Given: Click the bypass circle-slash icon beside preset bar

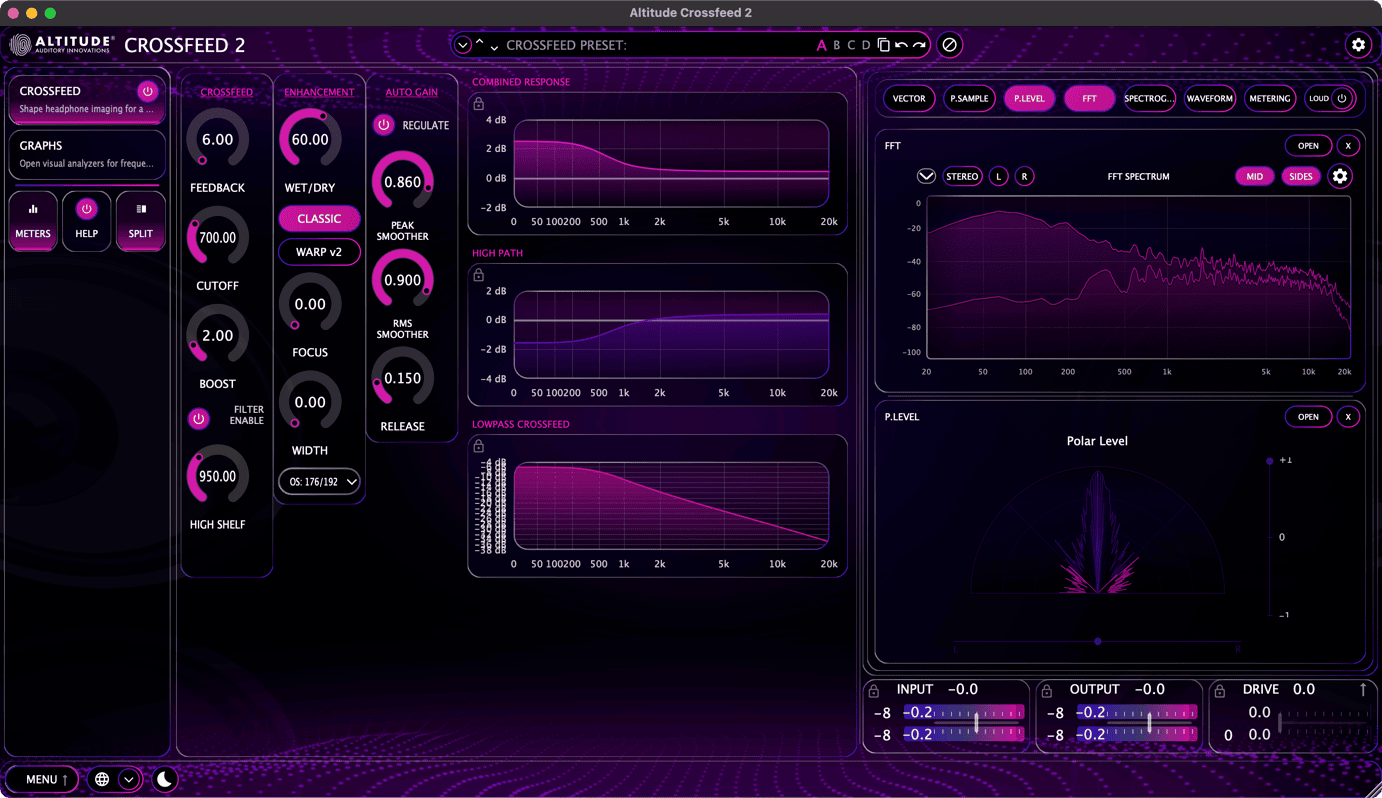Looking at the screenshot, I should pos(950,45).
